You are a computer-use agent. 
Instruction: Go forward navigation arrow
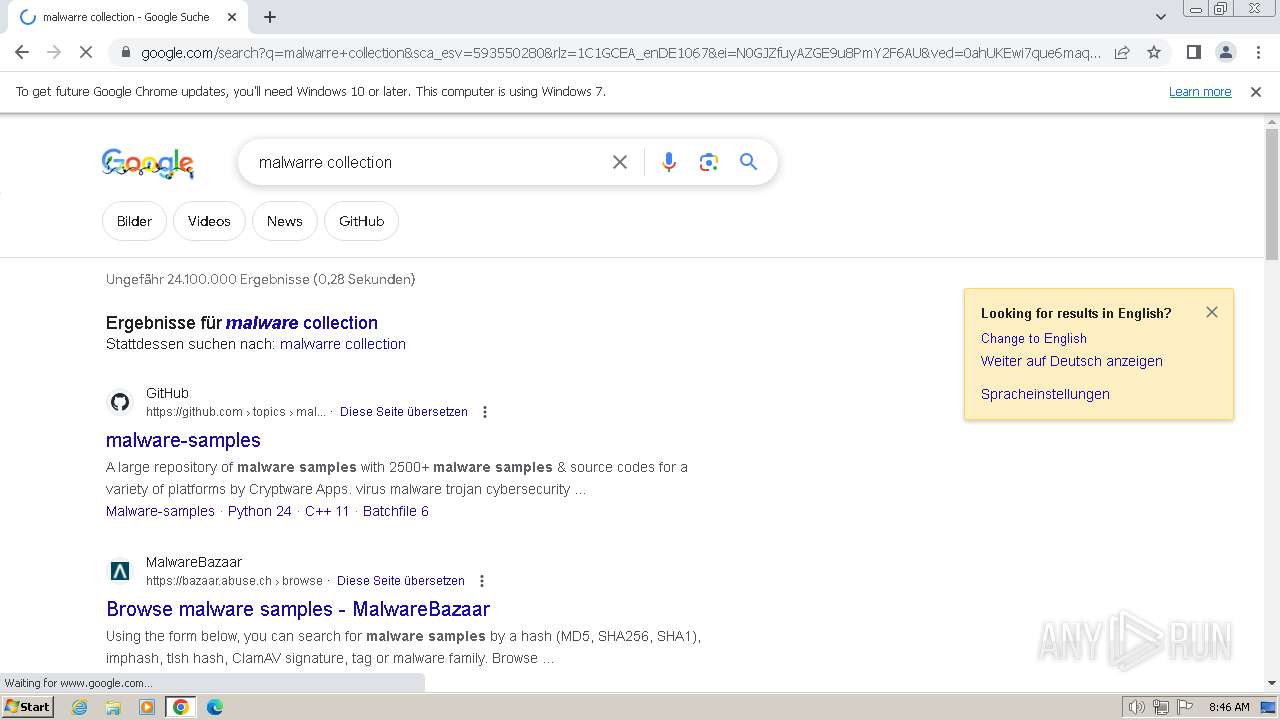click(54, 52)
